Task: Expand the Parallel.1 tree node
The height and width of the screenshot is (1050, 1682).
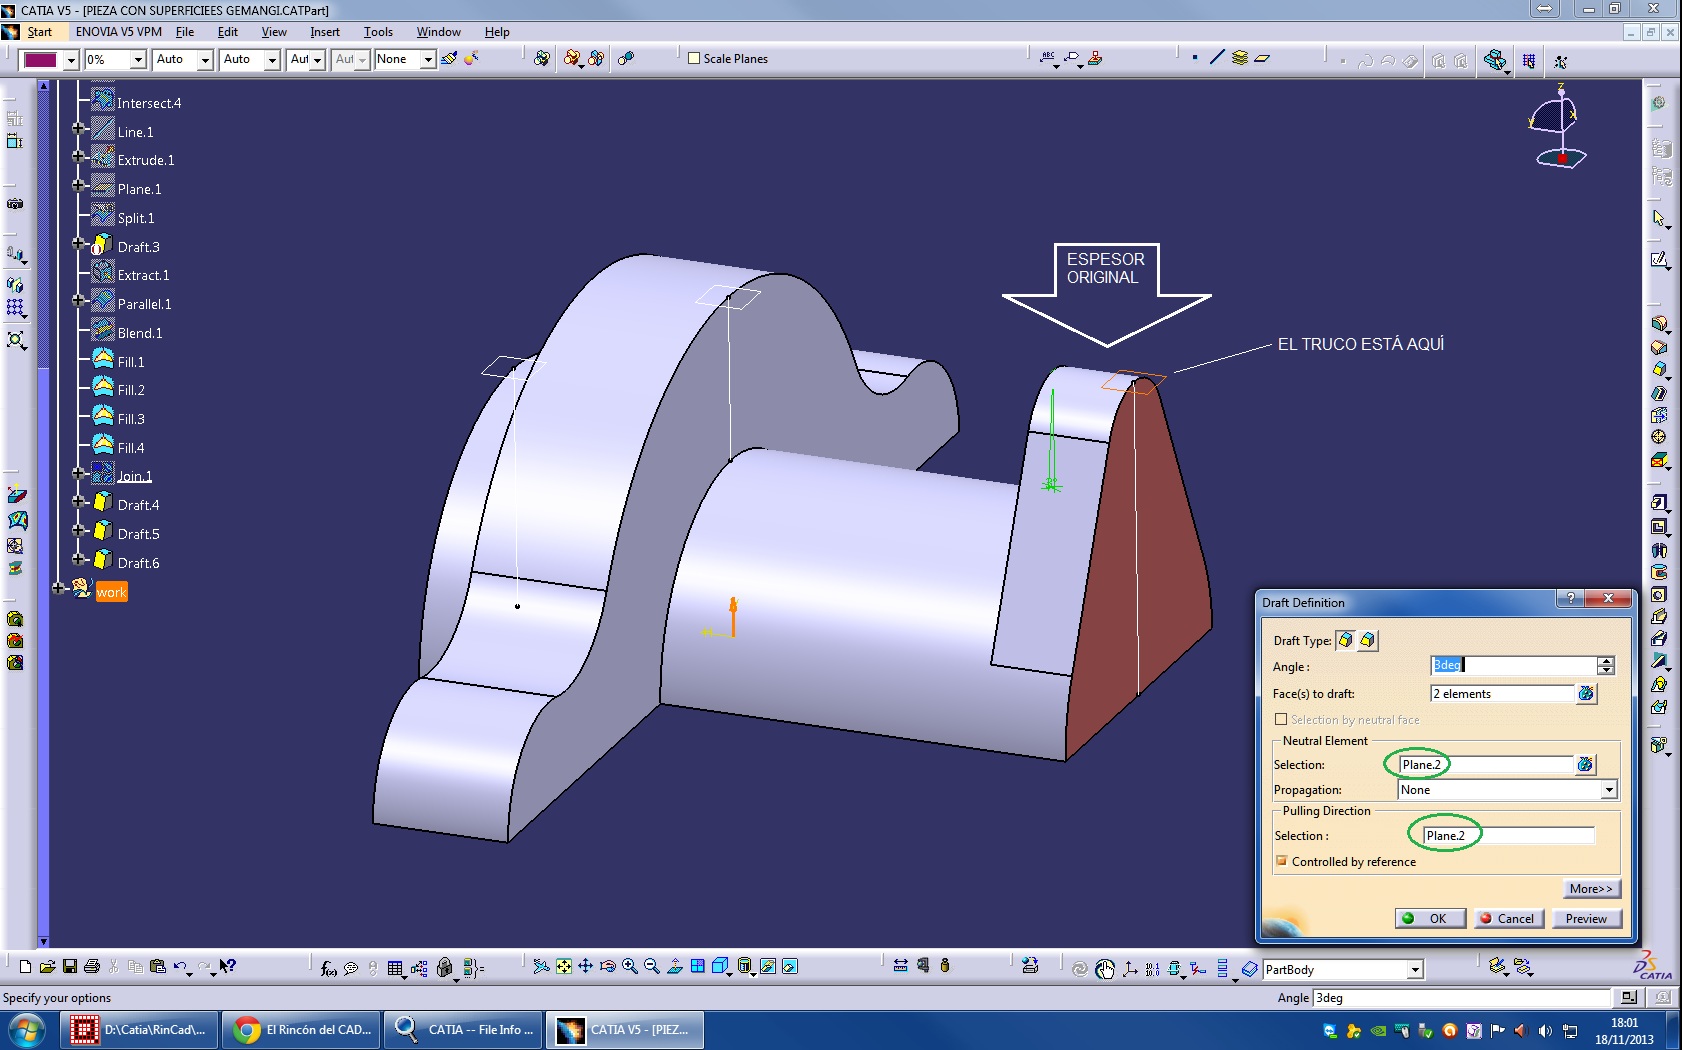Action: 79,301
